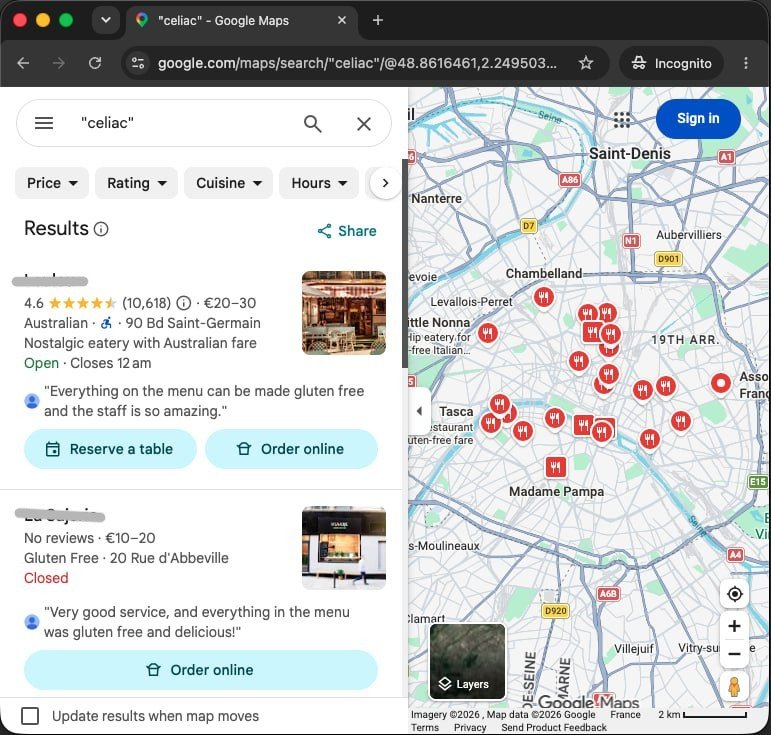
Task: Zoom in with the plus map button
Action: click(x=735, y=626)
